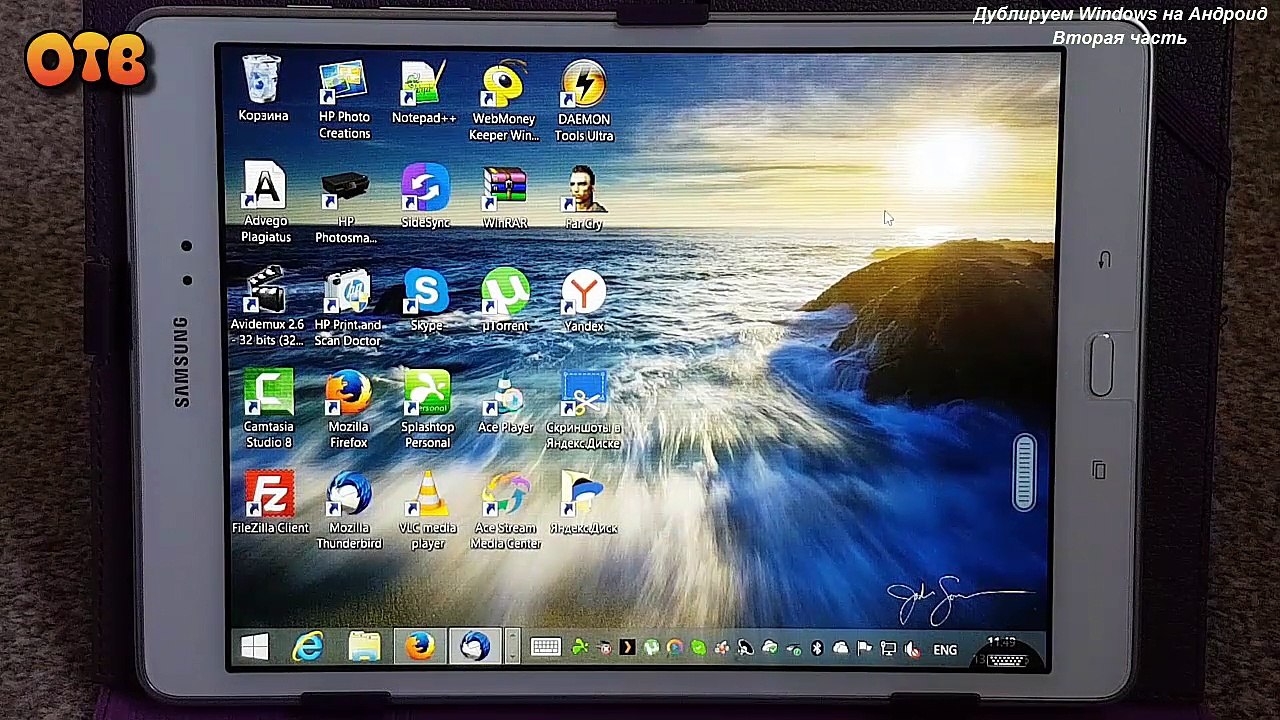The image size is (1280, 720).
Task: Open the touch keyboard from the taskbar
Action: (546, 648)
